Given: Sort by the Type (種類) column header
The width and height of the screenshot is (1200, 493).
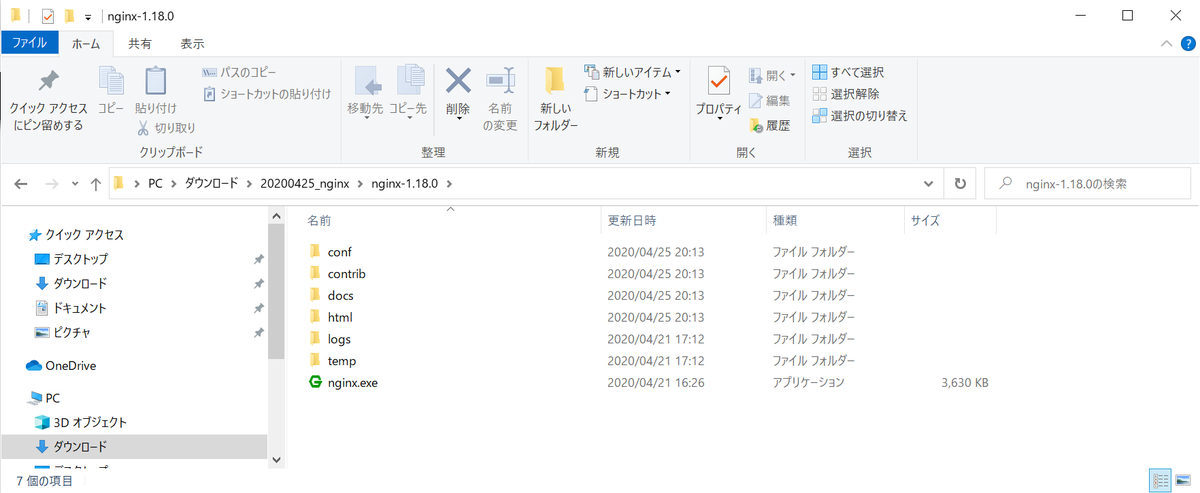Looking at the screenshot, I should click(784, 219).
